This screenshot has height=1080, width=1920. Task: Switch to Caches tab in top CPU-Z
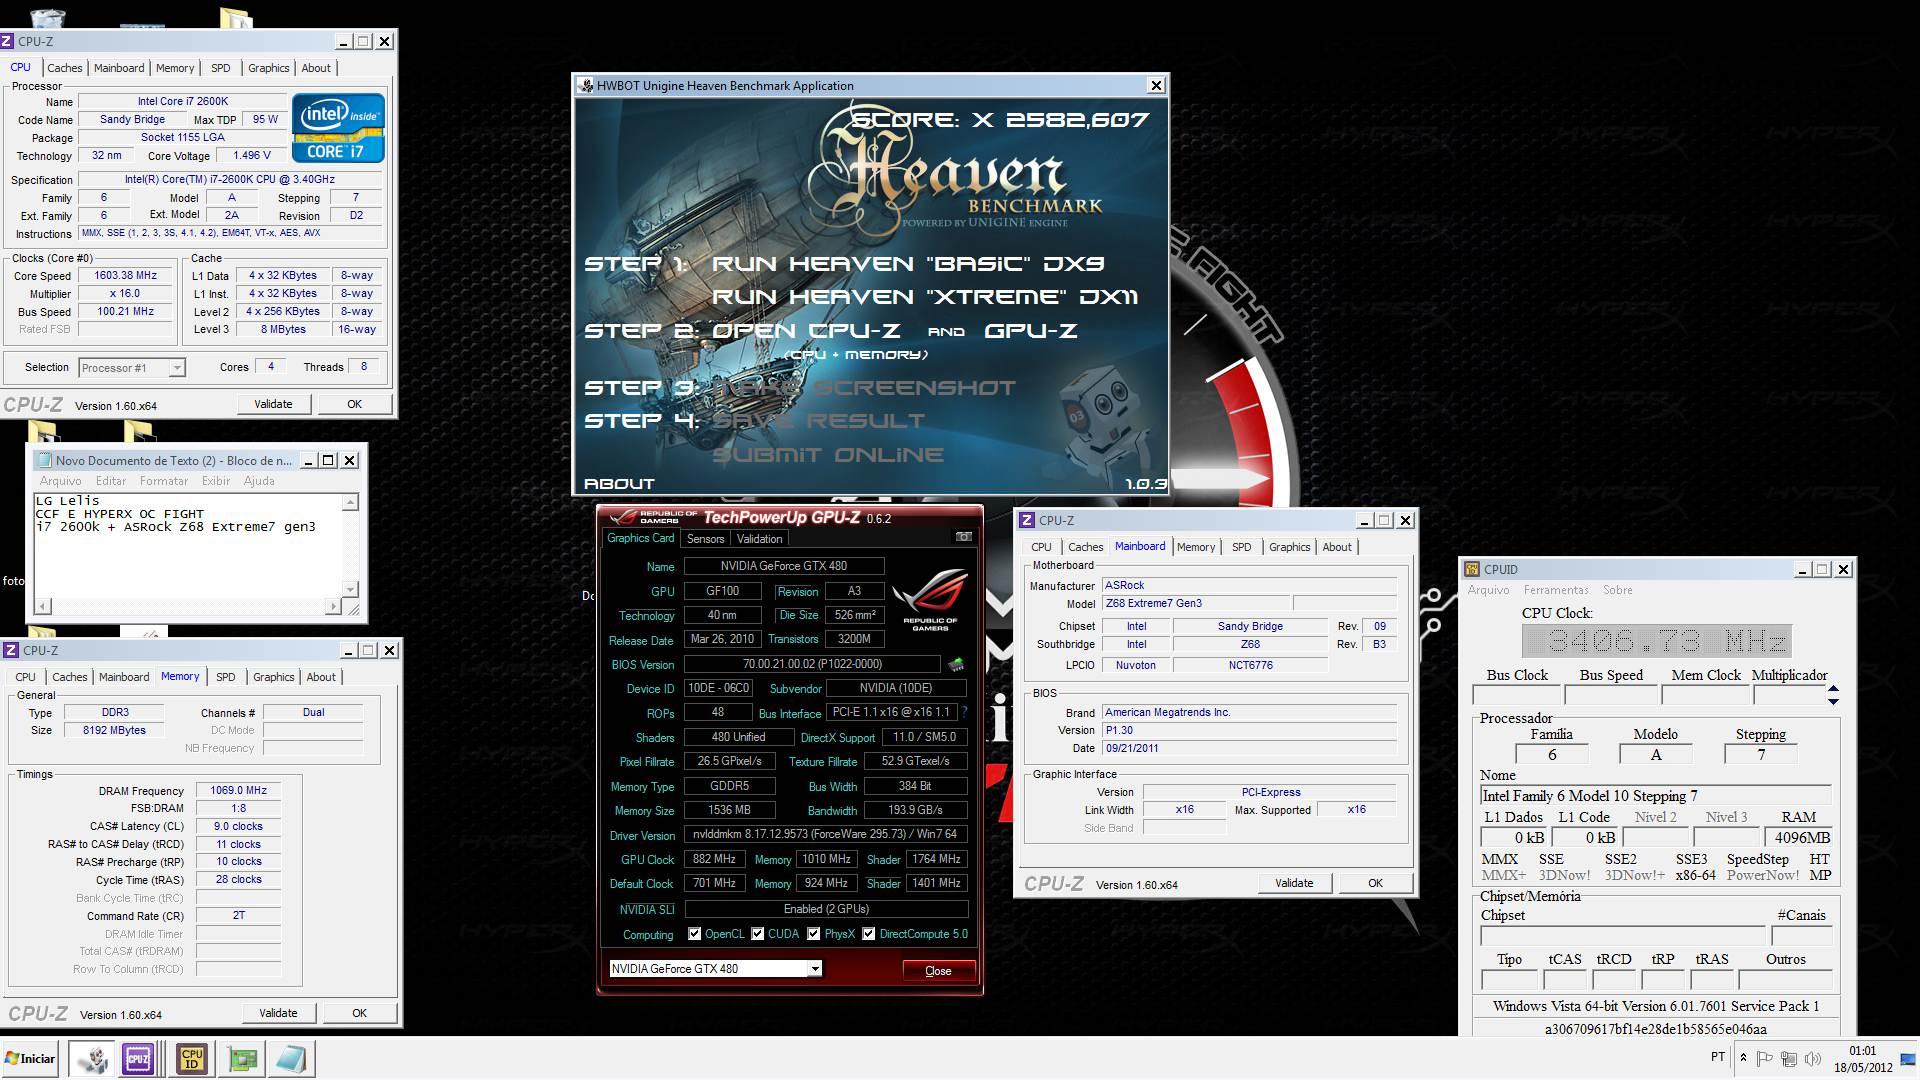click(65, 68)
